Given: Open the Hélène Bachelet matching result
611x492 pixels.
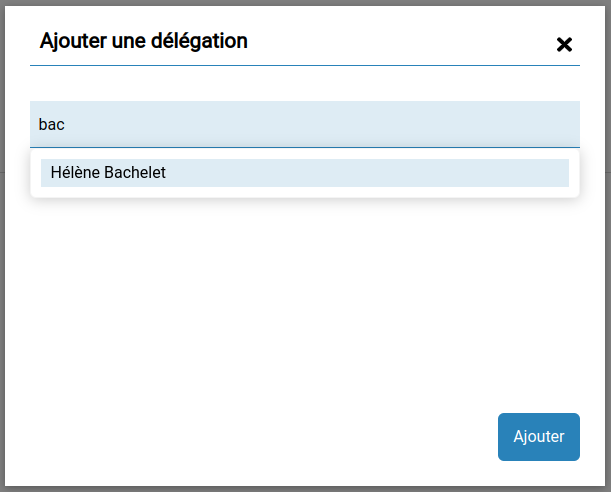Looking at the screenshot, I should click(x=305, y=173).
